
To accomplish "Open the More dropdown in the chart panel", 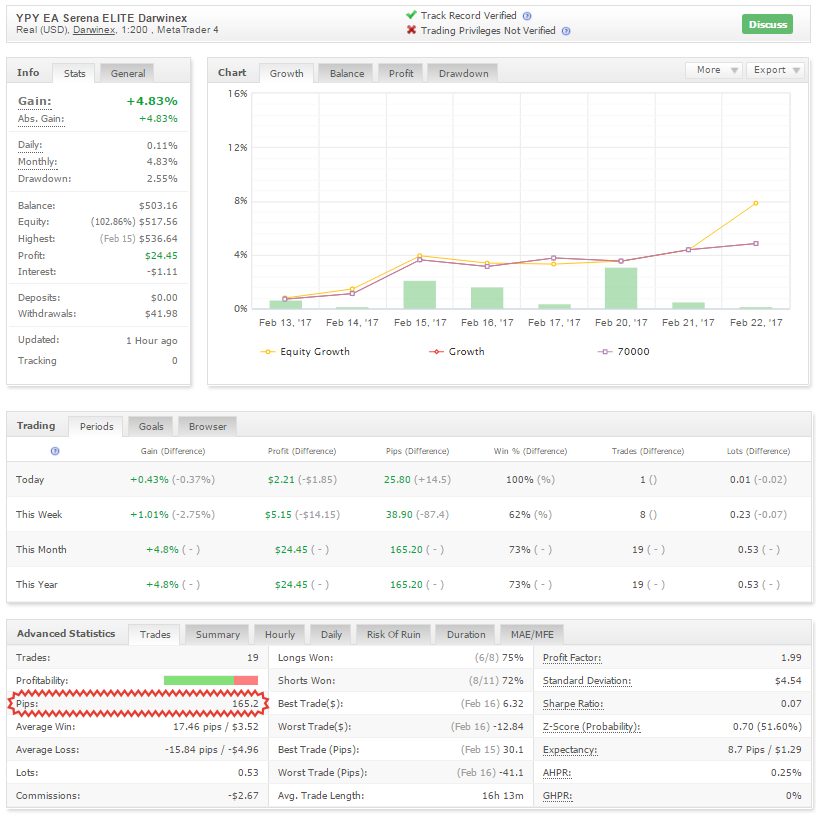I will point(716,70).
